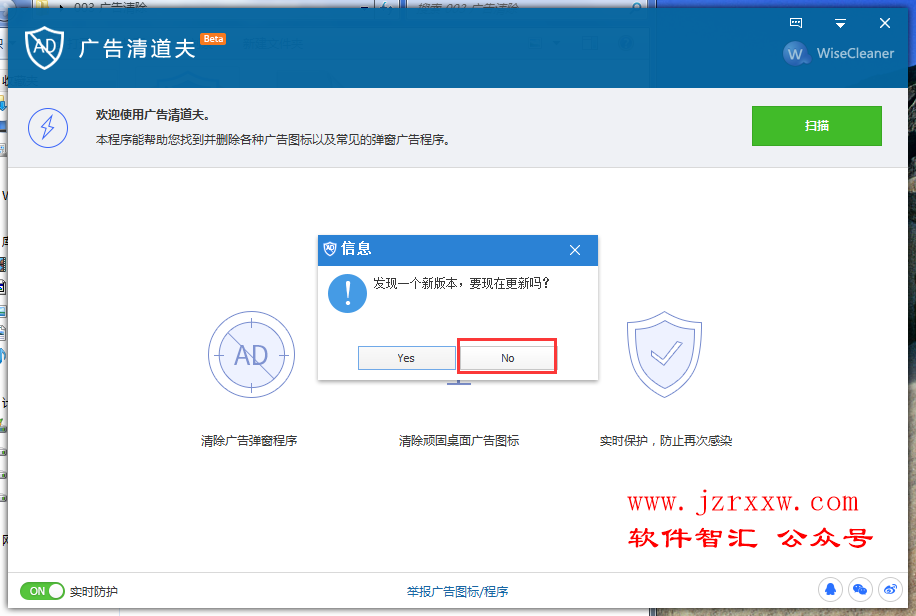The image size is (916, 616).
Task: Click the 实时保护，防止再次感染 label
Action: click(666, 441)
